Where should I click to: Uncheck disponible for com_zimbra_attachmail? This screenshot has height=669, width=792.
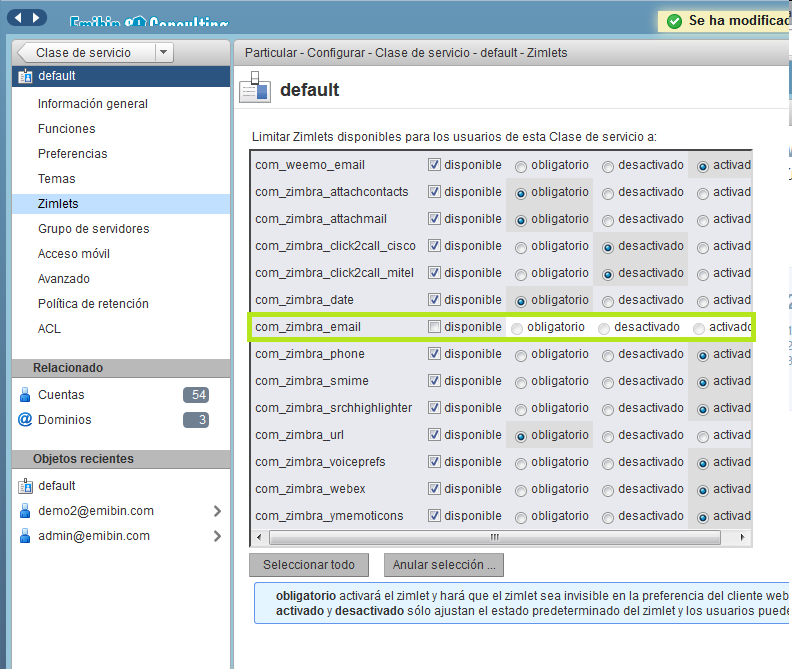point(434,219)
